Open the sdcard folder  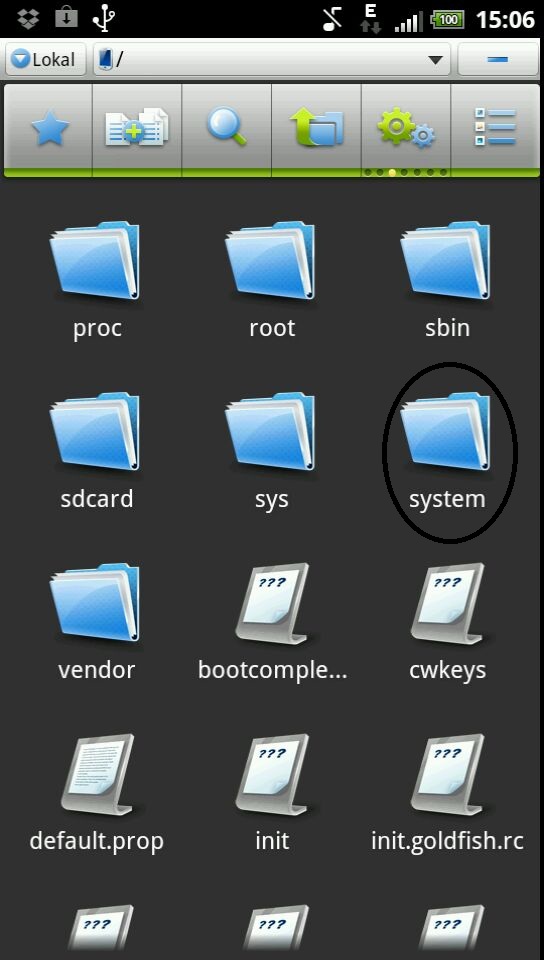[96, 454]
